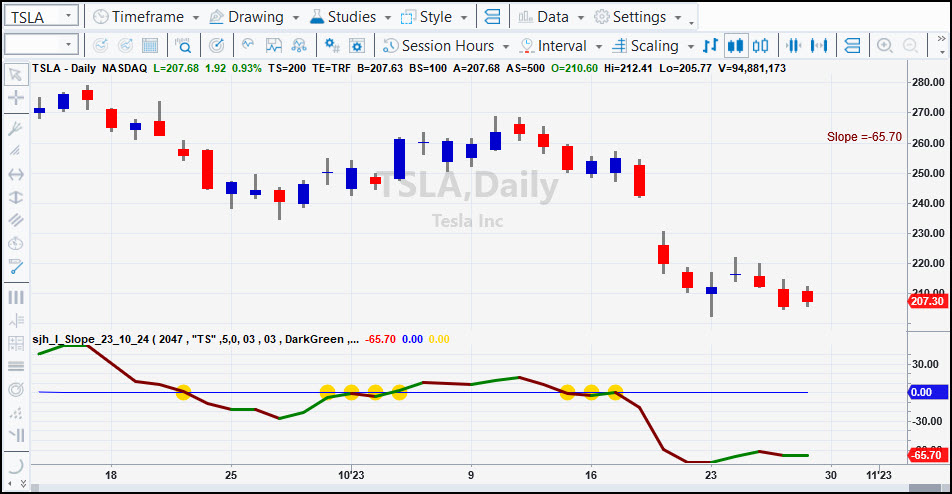Click the target with arrow toolbar icon

click(216, 46)
